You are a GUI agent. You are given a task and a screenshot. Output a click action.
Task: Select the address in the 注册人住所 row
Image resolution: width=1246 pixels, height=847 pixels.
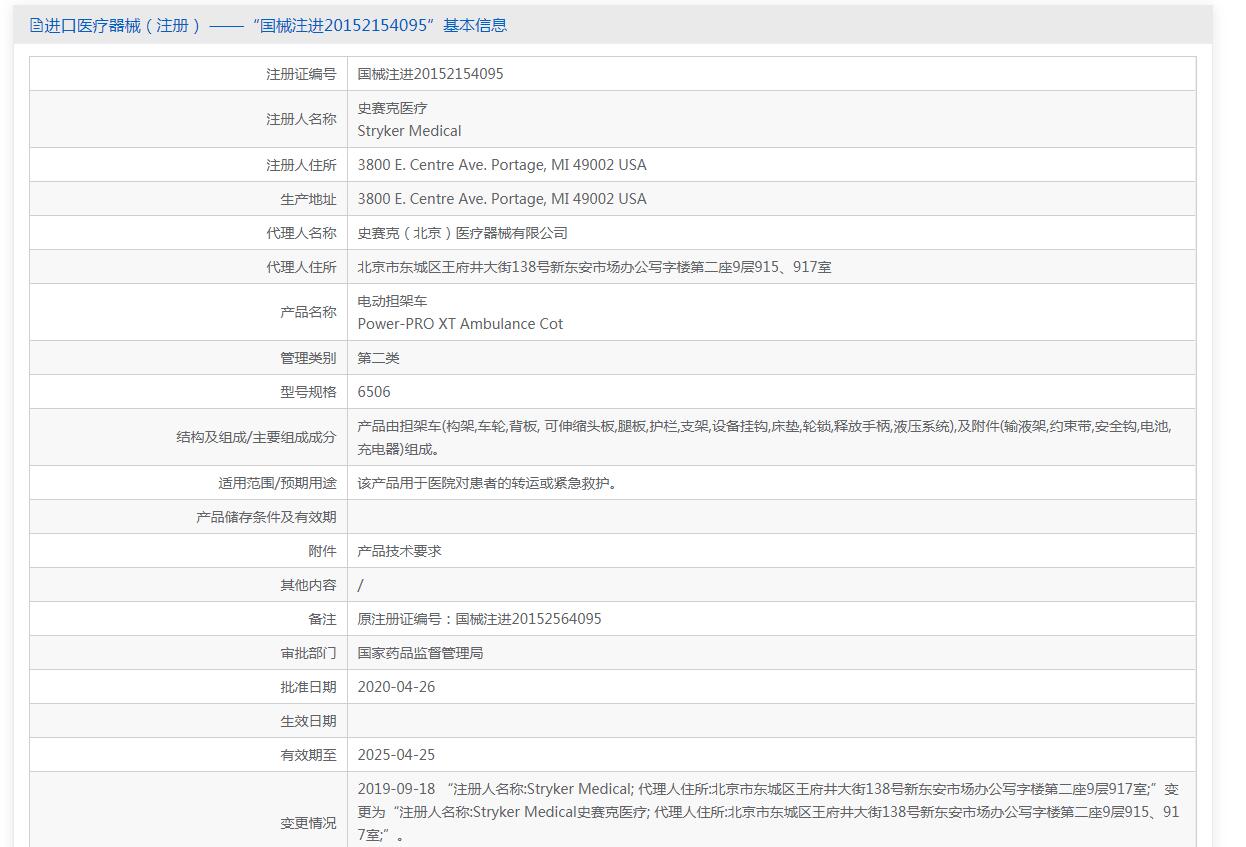502,165
